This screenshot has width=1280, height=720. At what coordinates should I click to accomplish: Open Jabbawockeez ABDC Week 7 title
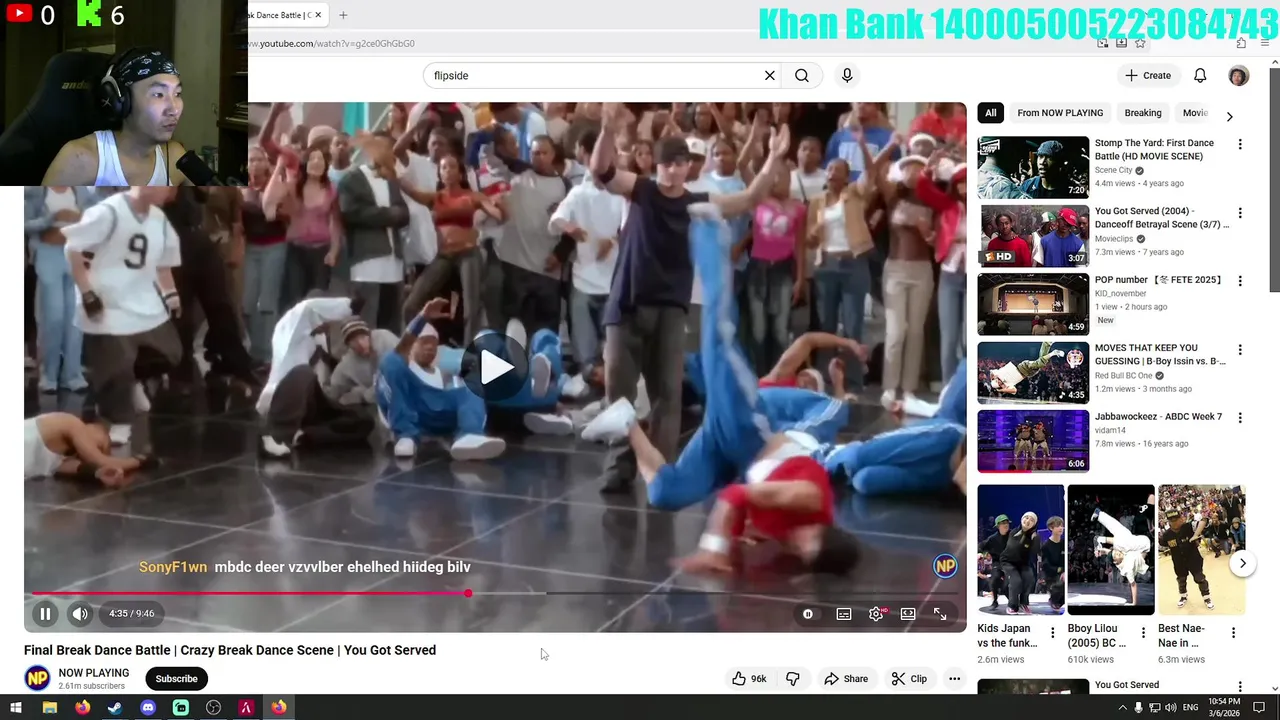[x=1158, y=417]
